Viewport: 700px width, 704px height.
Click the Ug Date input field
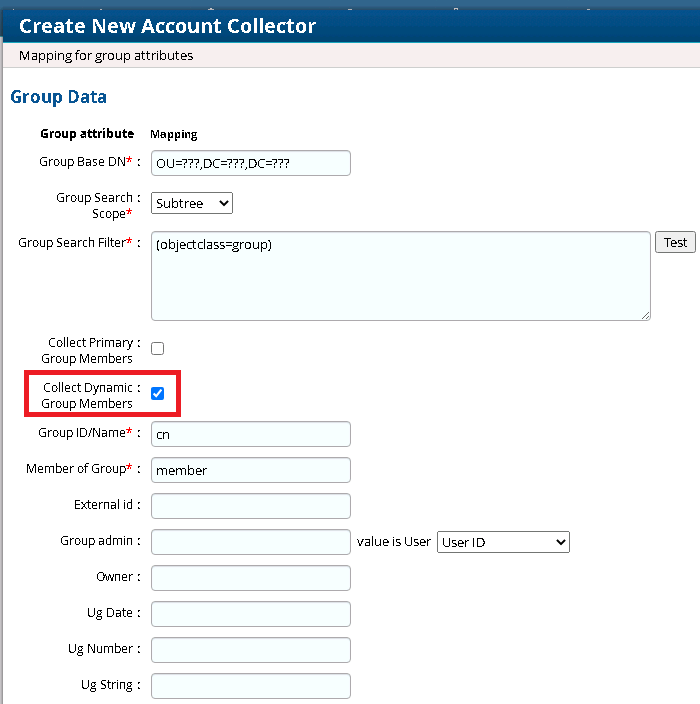pyautogui.click(x=250, y=614)
